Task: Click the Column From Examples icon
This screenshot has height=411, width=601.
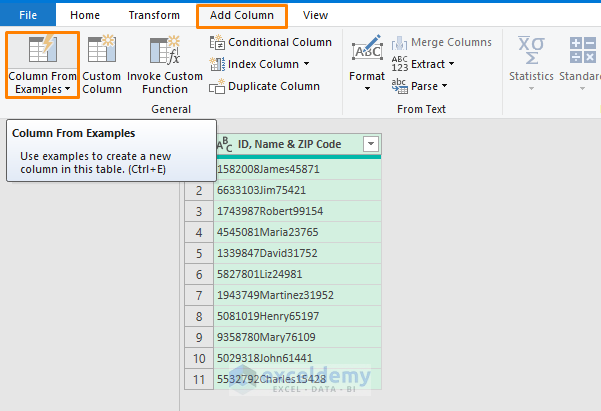Action: 41,51
